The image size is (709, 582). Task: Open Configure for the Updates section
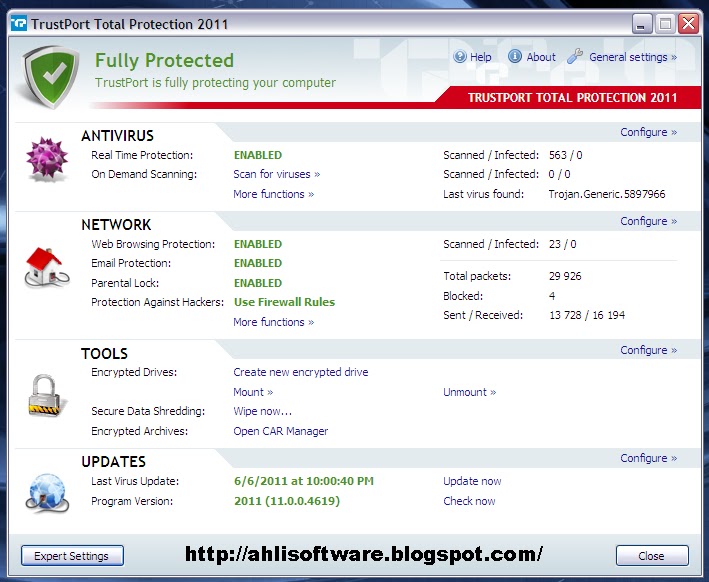[648, 458]
